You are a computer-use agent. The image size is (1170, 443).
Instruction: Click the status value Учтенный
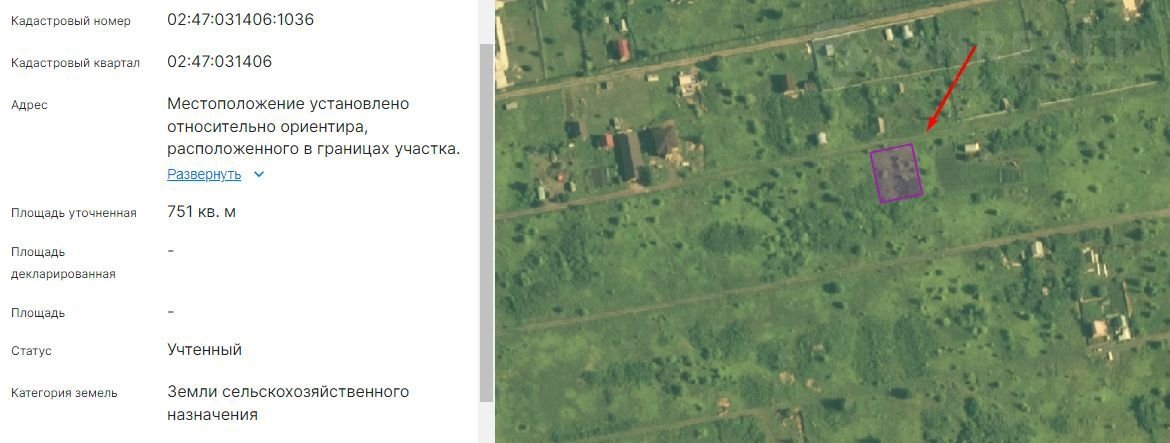(204, 350)
